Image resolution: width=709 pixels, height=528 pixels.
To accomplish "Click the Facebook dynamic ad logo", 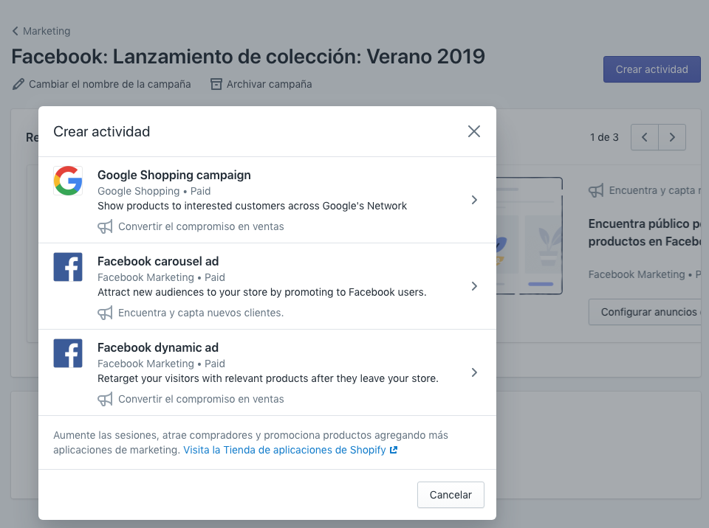I will point(68,353).
